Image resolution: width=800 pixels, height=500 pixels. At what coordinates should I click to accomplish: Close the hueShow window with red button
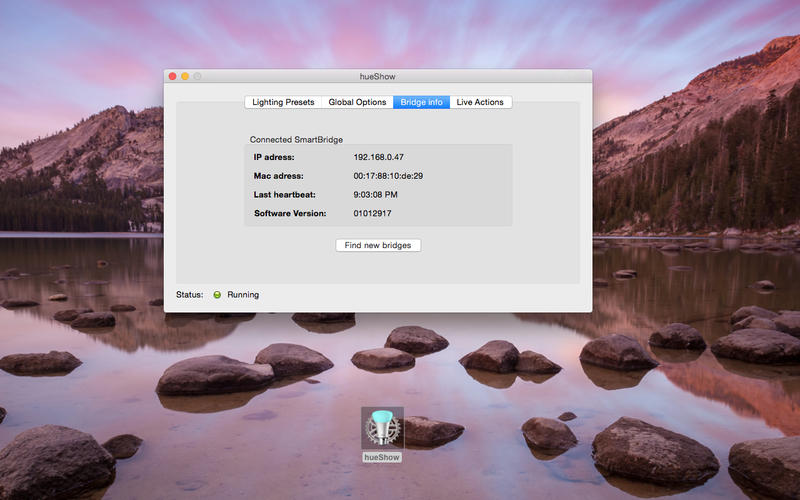172,76
